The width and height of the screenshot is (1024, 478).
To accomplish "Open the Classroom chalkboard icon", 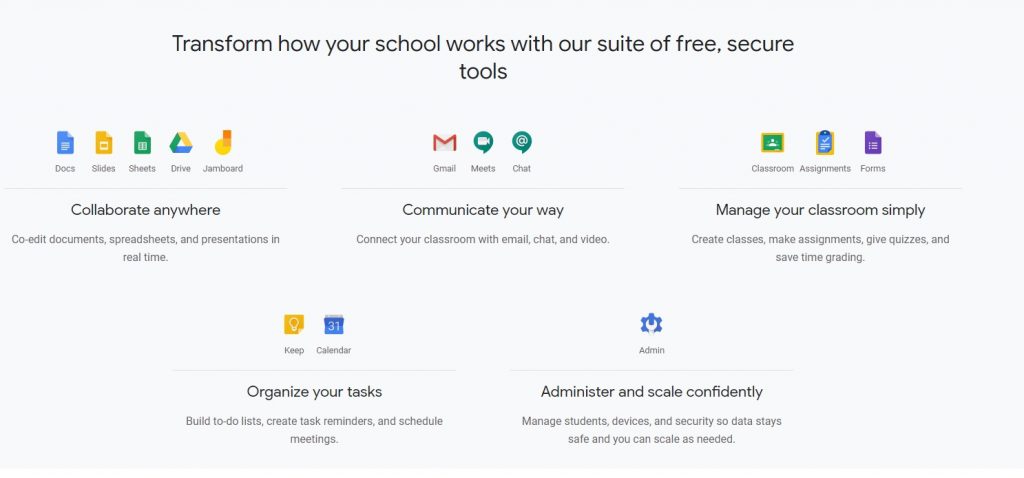I will click(x=773, y=142).
